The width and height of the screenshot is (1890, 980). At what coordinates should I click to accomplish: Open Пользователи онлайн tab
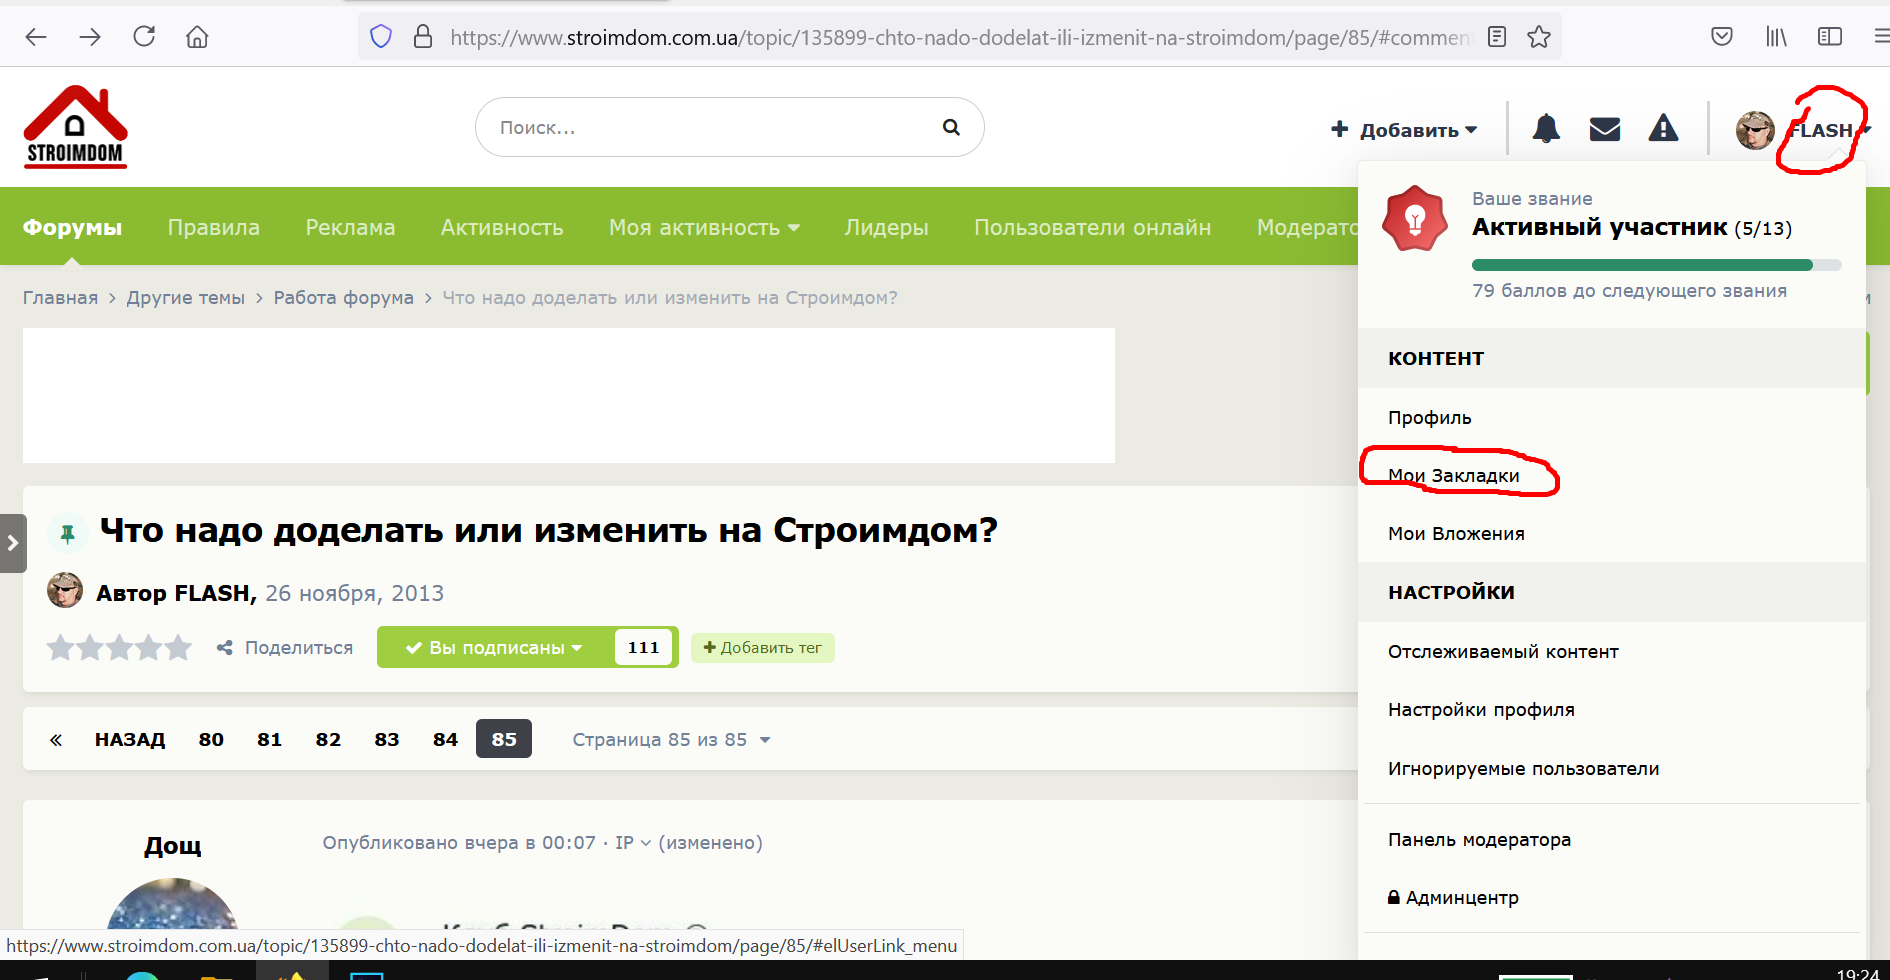click(x=1093, y=227)
